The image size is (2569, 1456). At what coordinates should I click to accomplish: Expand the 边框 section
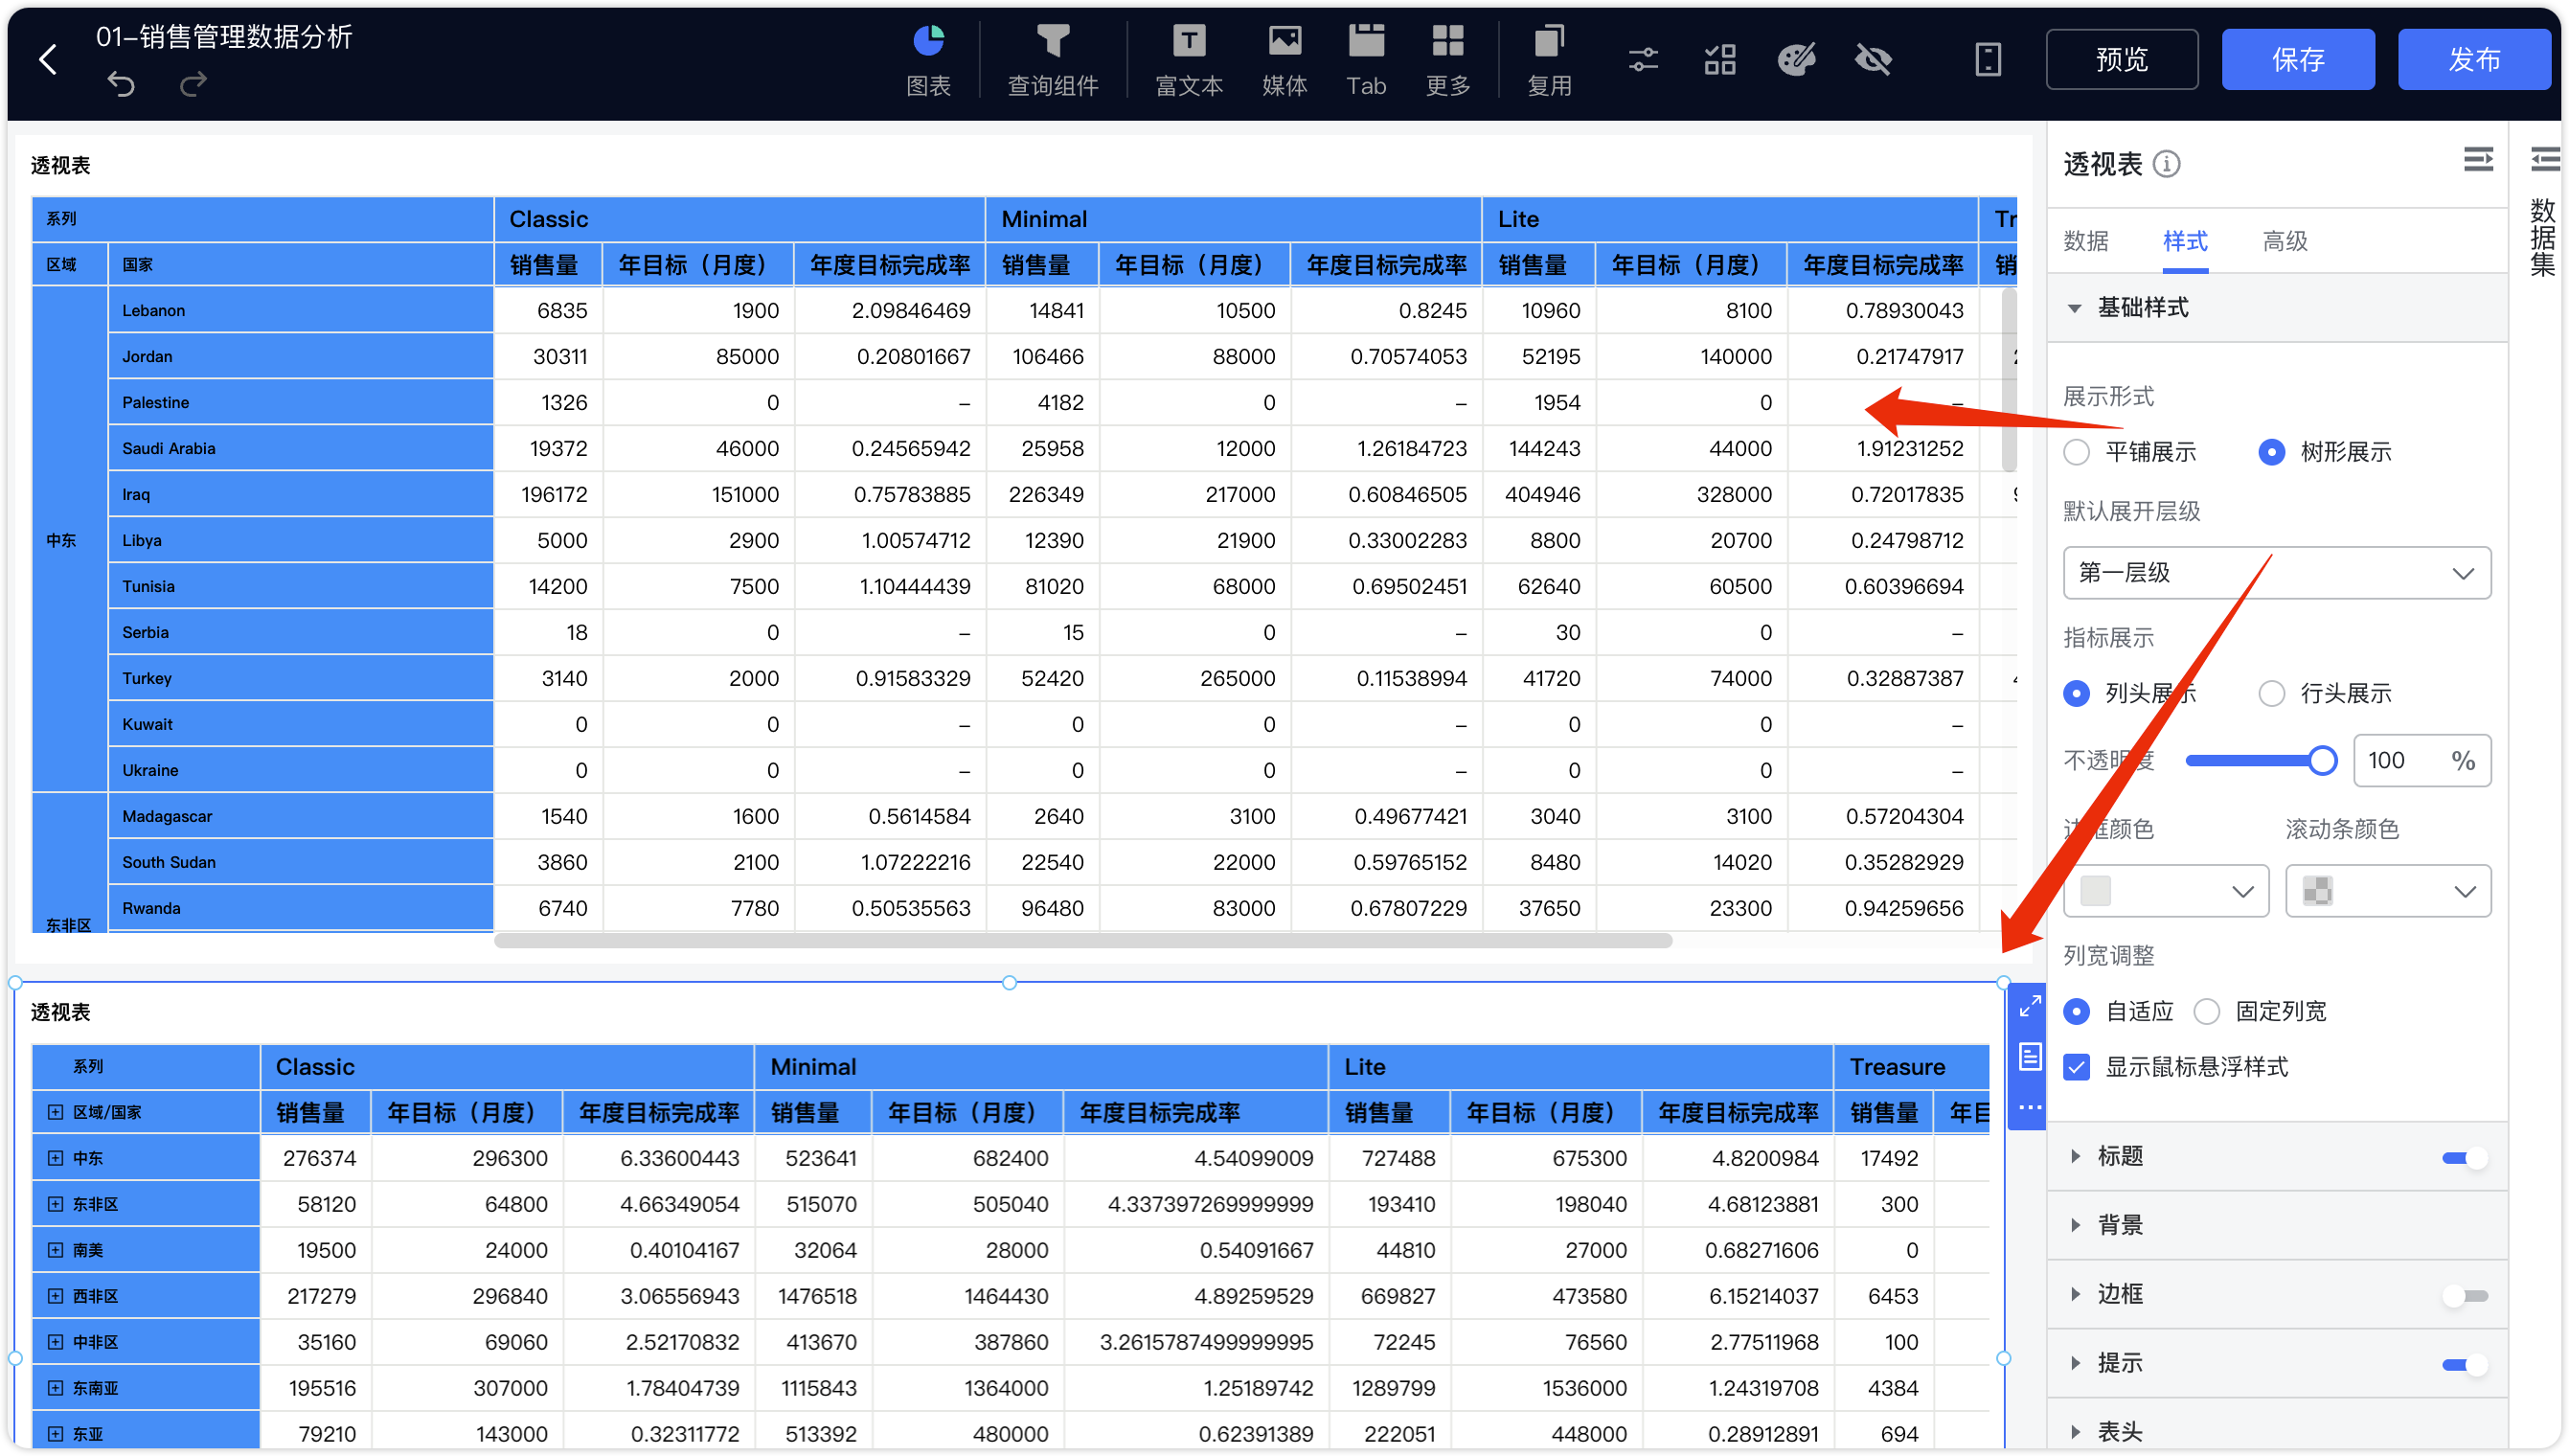(x=2075, y=1294)
